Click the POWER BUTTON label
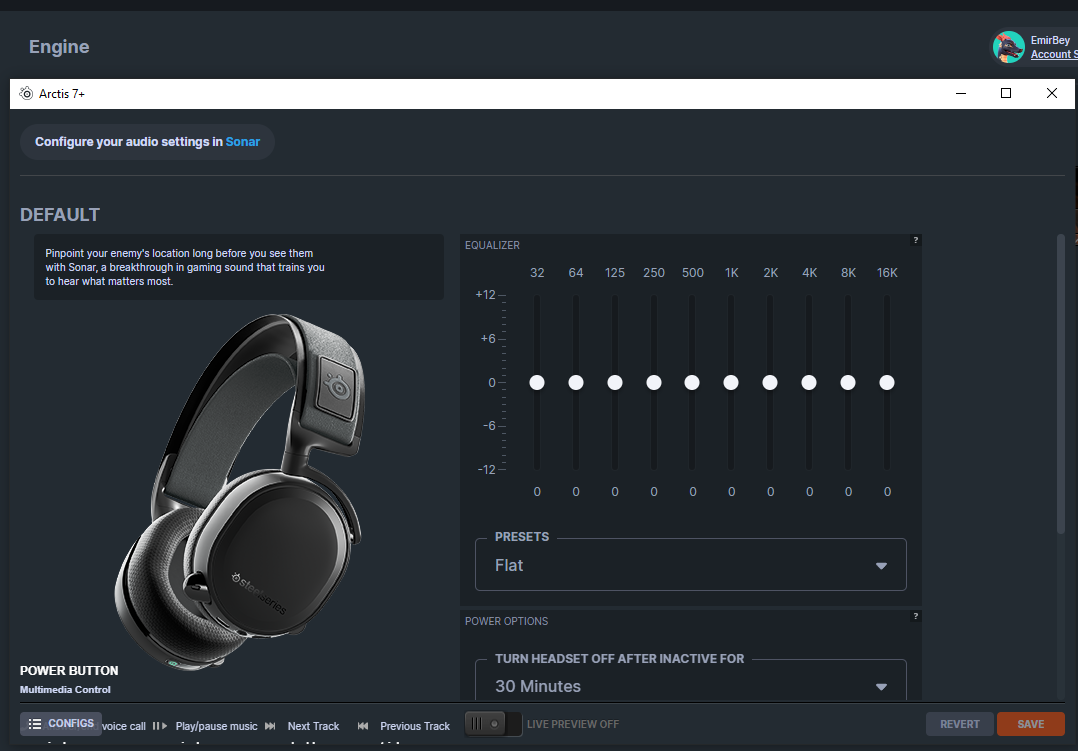 click(69, 671)
